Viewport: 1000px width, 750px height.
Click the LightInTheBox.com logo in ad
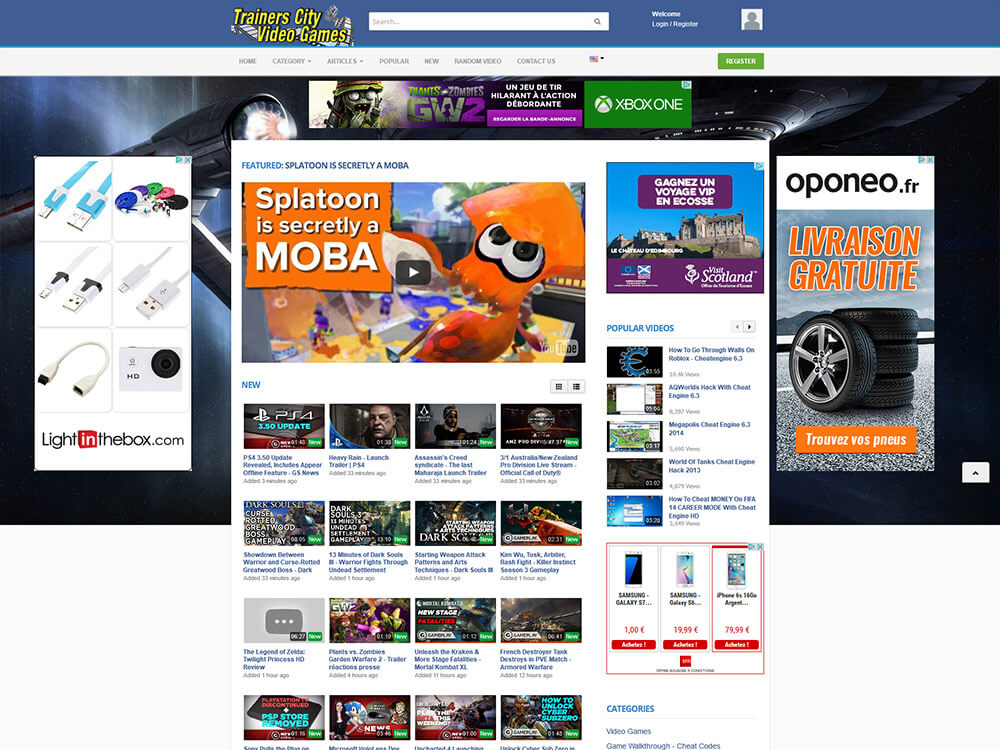click(x=113, y=439)
